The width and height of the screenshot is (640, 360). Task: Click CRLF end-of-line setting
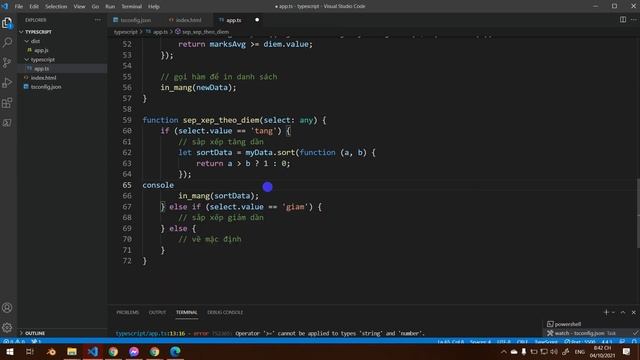coord(522,342)
